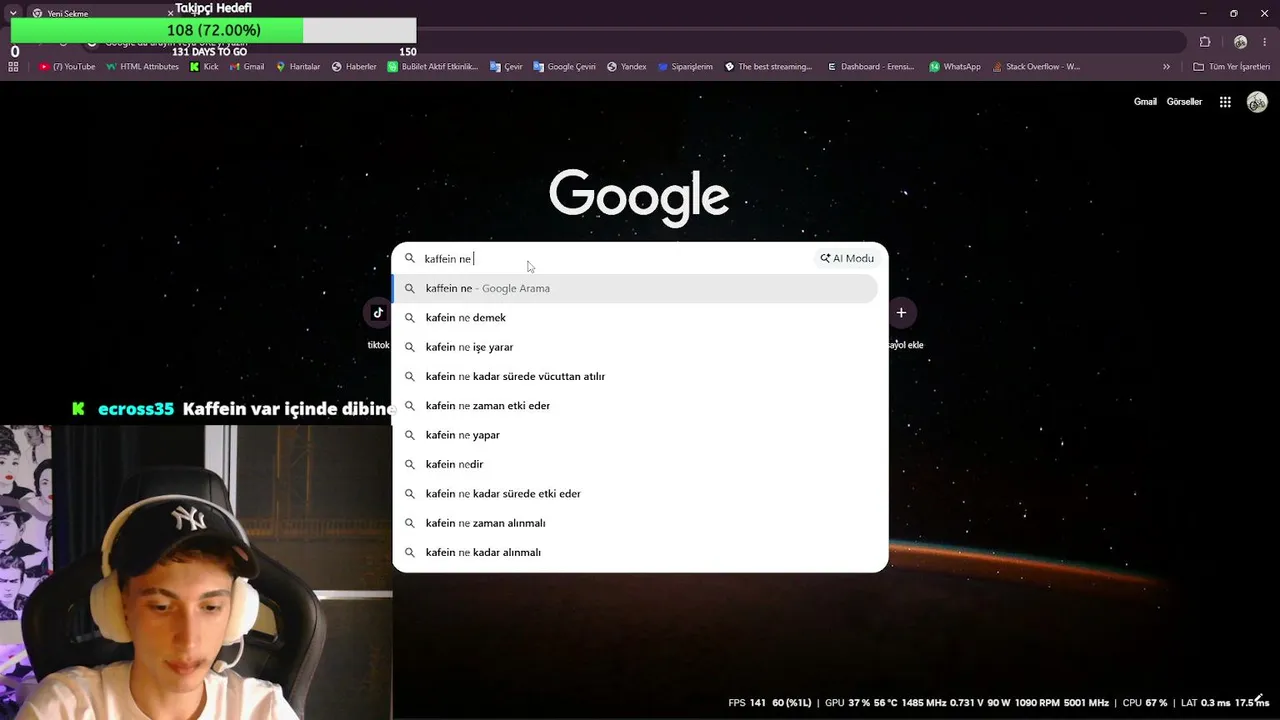The image size is (1280, 720).
Task: Click the add shortcut plus button
Action: tap(901, 313)
